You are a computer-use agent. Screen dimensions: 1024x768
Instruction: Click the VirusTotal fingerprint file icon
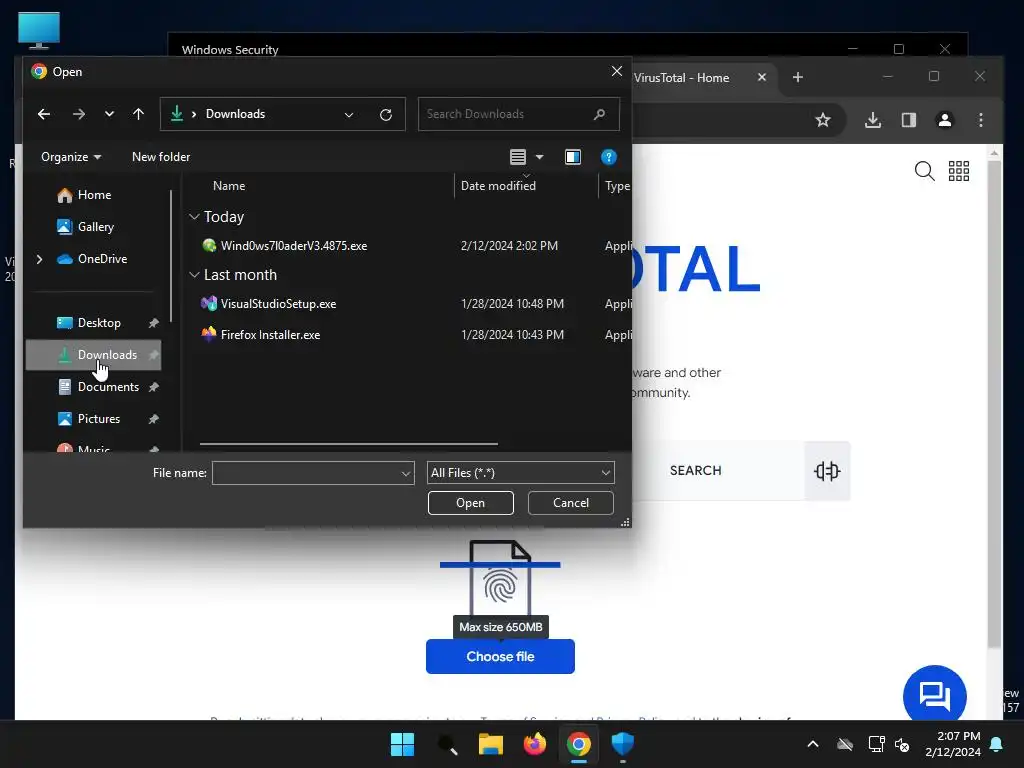500,579
